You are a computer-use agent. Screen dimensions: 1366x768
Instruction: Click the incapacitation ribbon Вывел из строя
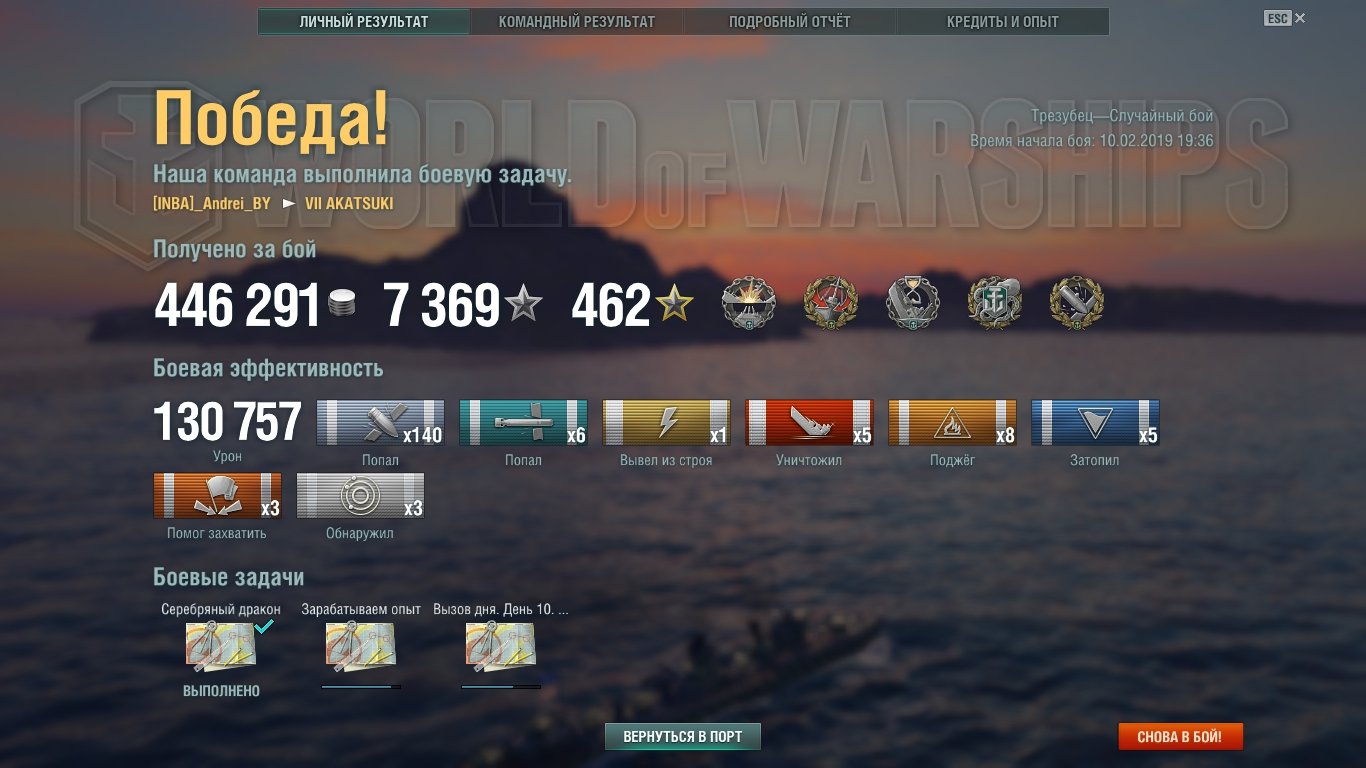666,423
